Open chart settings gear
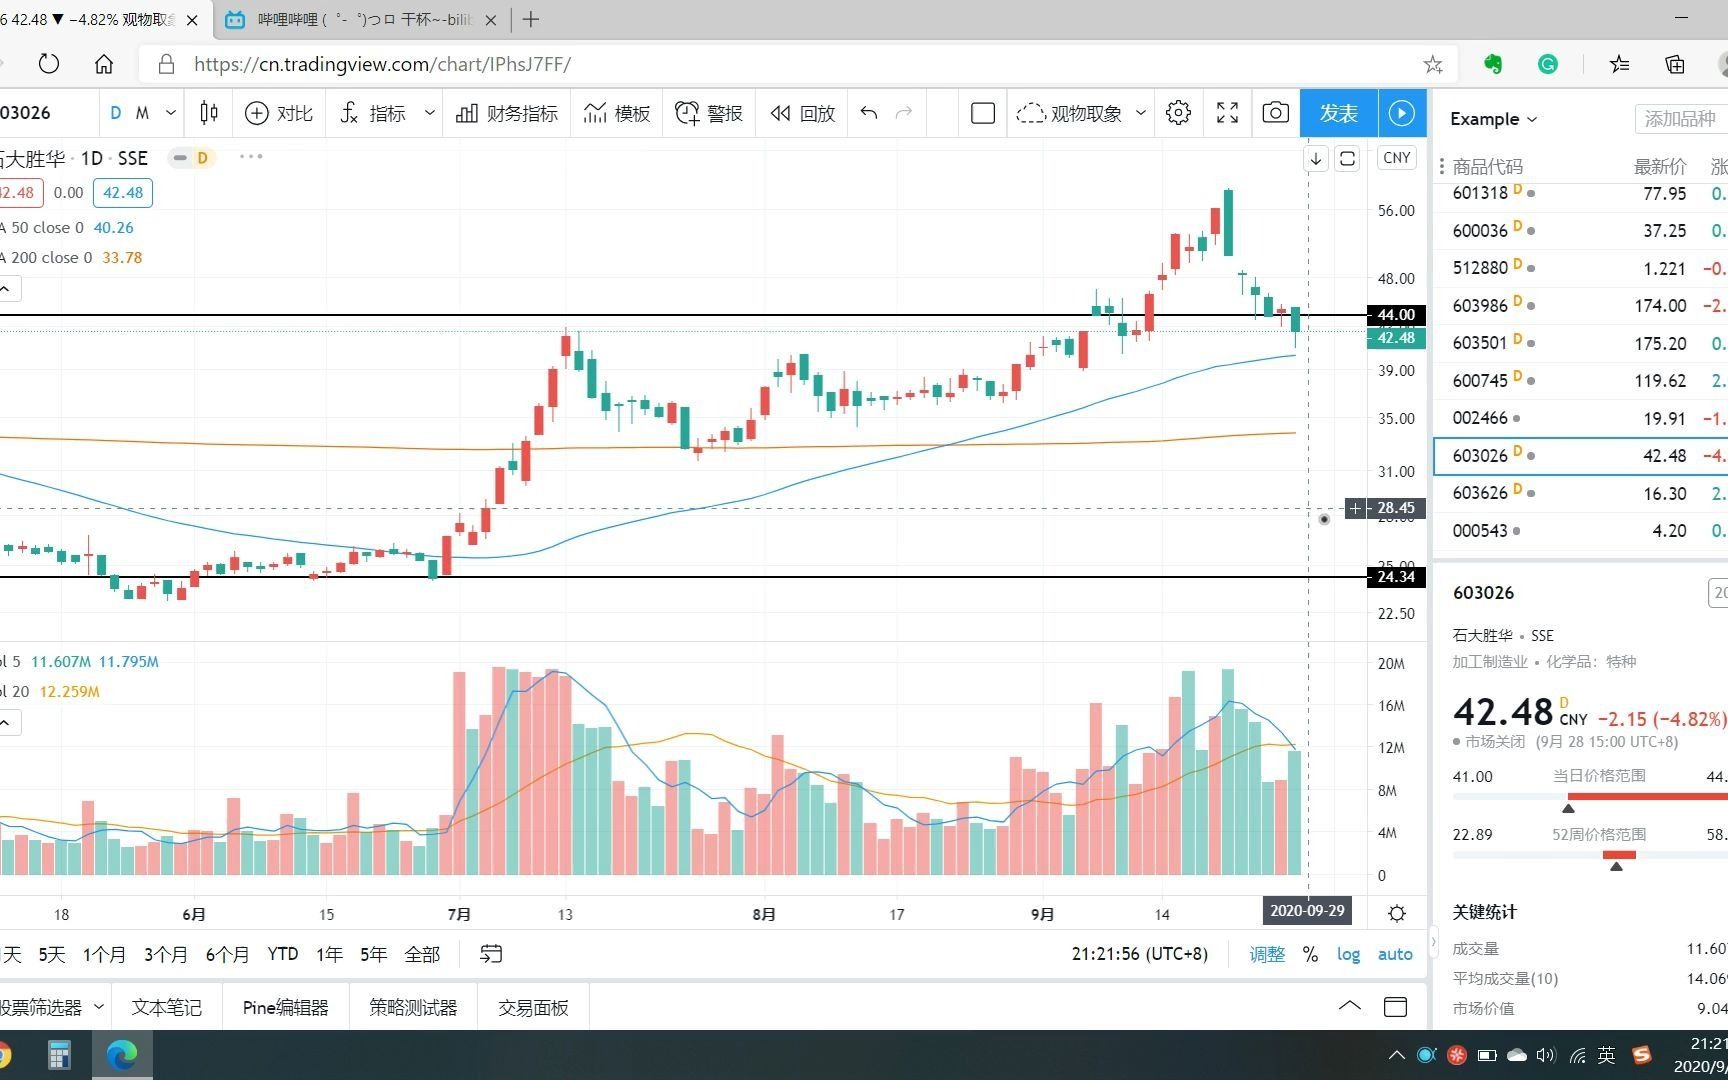This screenshot has height=1080, width=1728. tap(1179, 113)
